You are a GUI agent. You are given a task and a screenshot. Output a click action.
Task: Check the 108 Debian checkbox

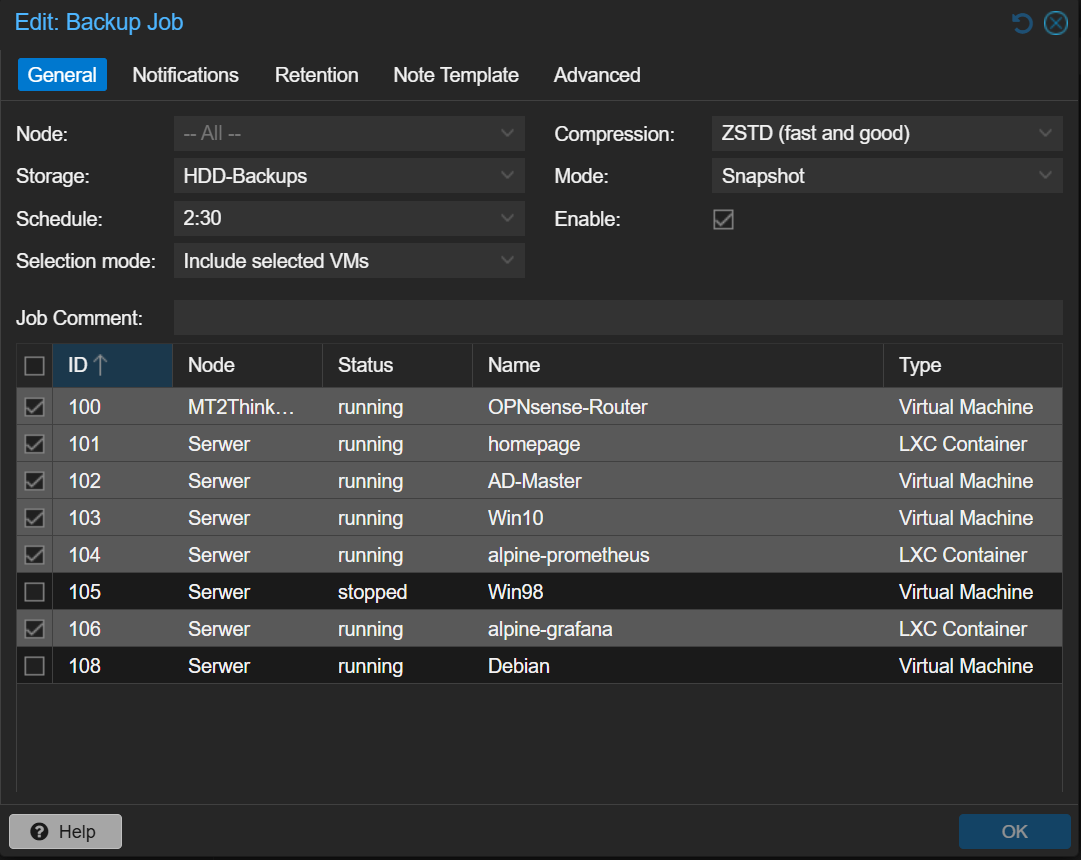tap(34, 666)
